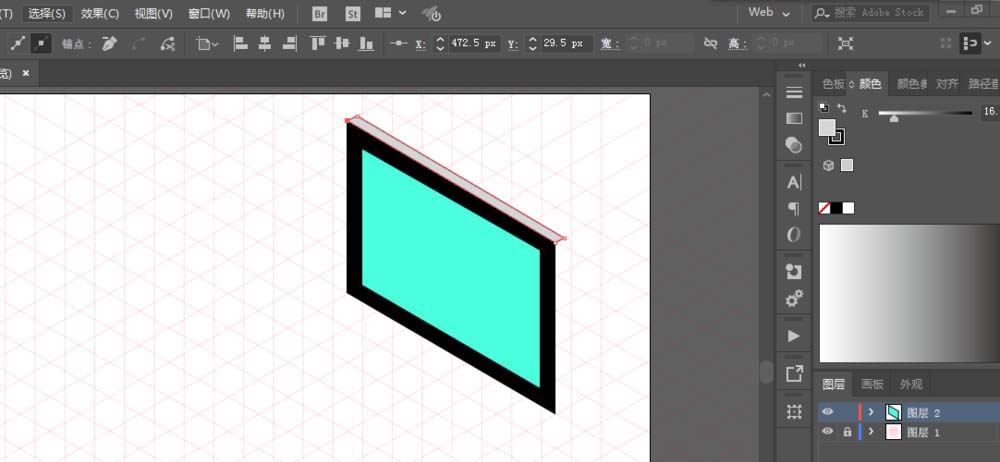The height and width of the screenshot is (462, 1000).
Task: Open the properties panel icon in dock
Action: 794,93
